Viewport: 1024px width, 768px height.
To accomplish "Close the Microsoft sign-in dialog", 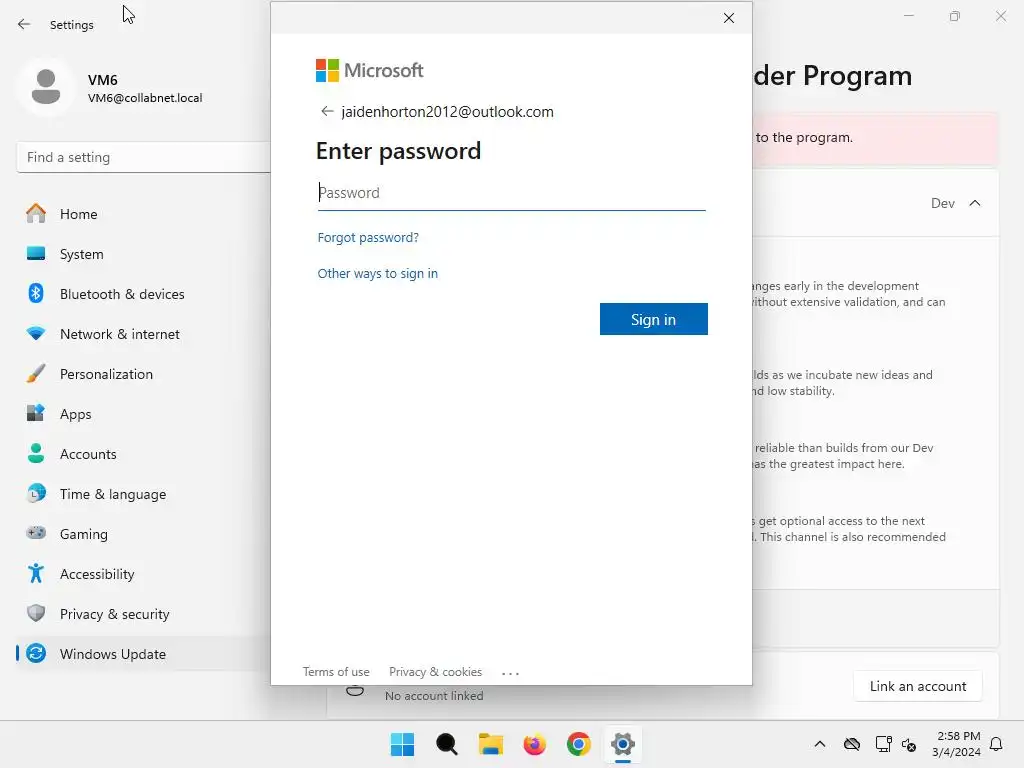I will click(x=729, y=18).
